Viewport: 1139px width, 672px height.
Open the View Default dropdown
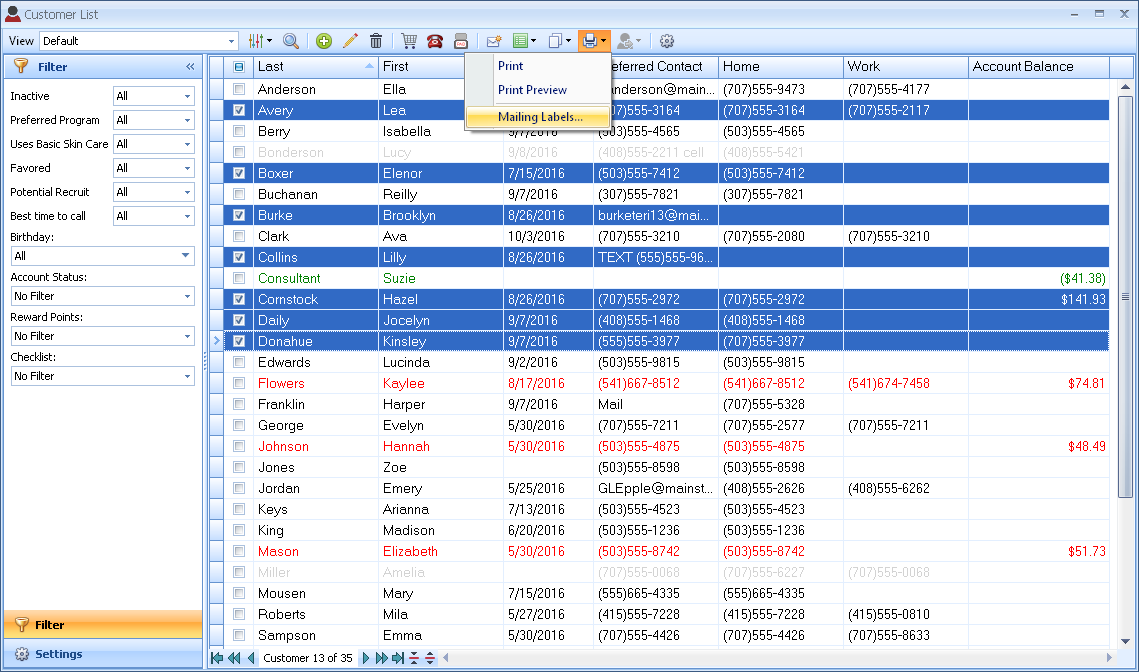pos(231,41)
